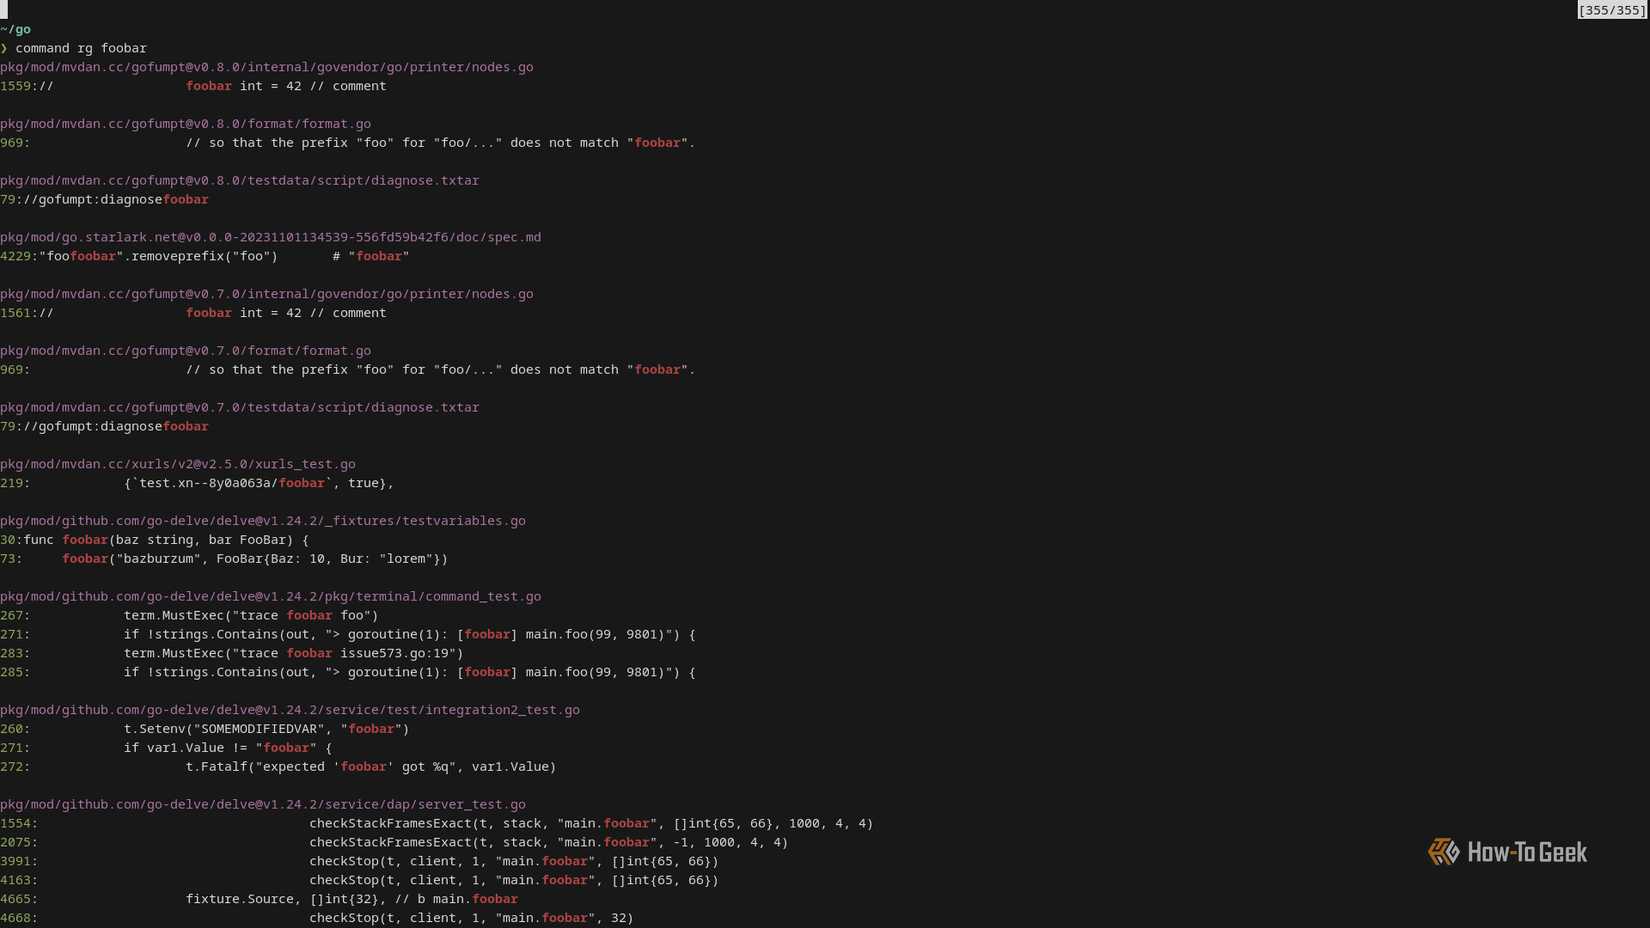Open the gofumpt v0.7.0 nodes.go path
1650x928 pixels.
(266, 294)
